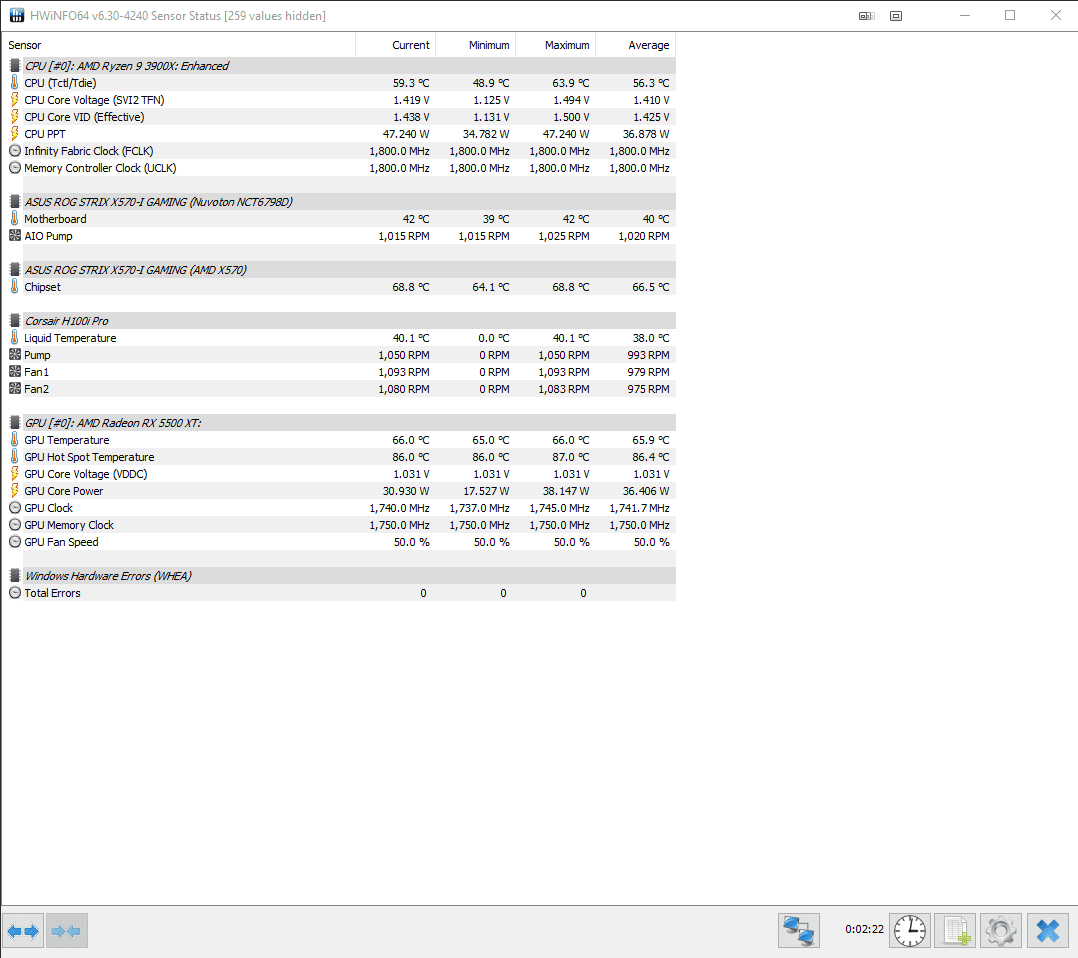Screen dimensions: 1078x958
Task: Click the CPU Core Voltage lightning icon
Action: [14, 100]
